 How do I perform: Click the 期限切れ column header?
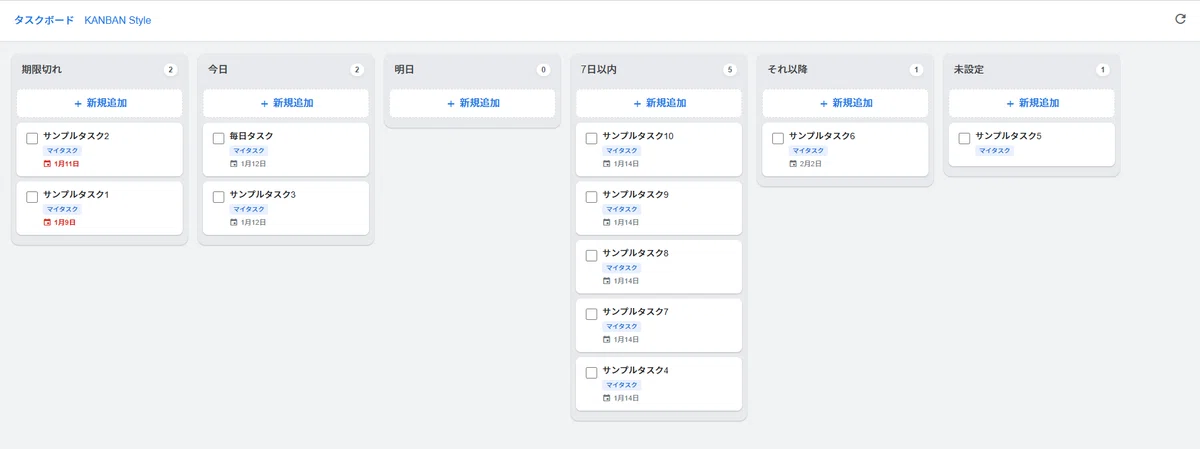click(42, 70)
